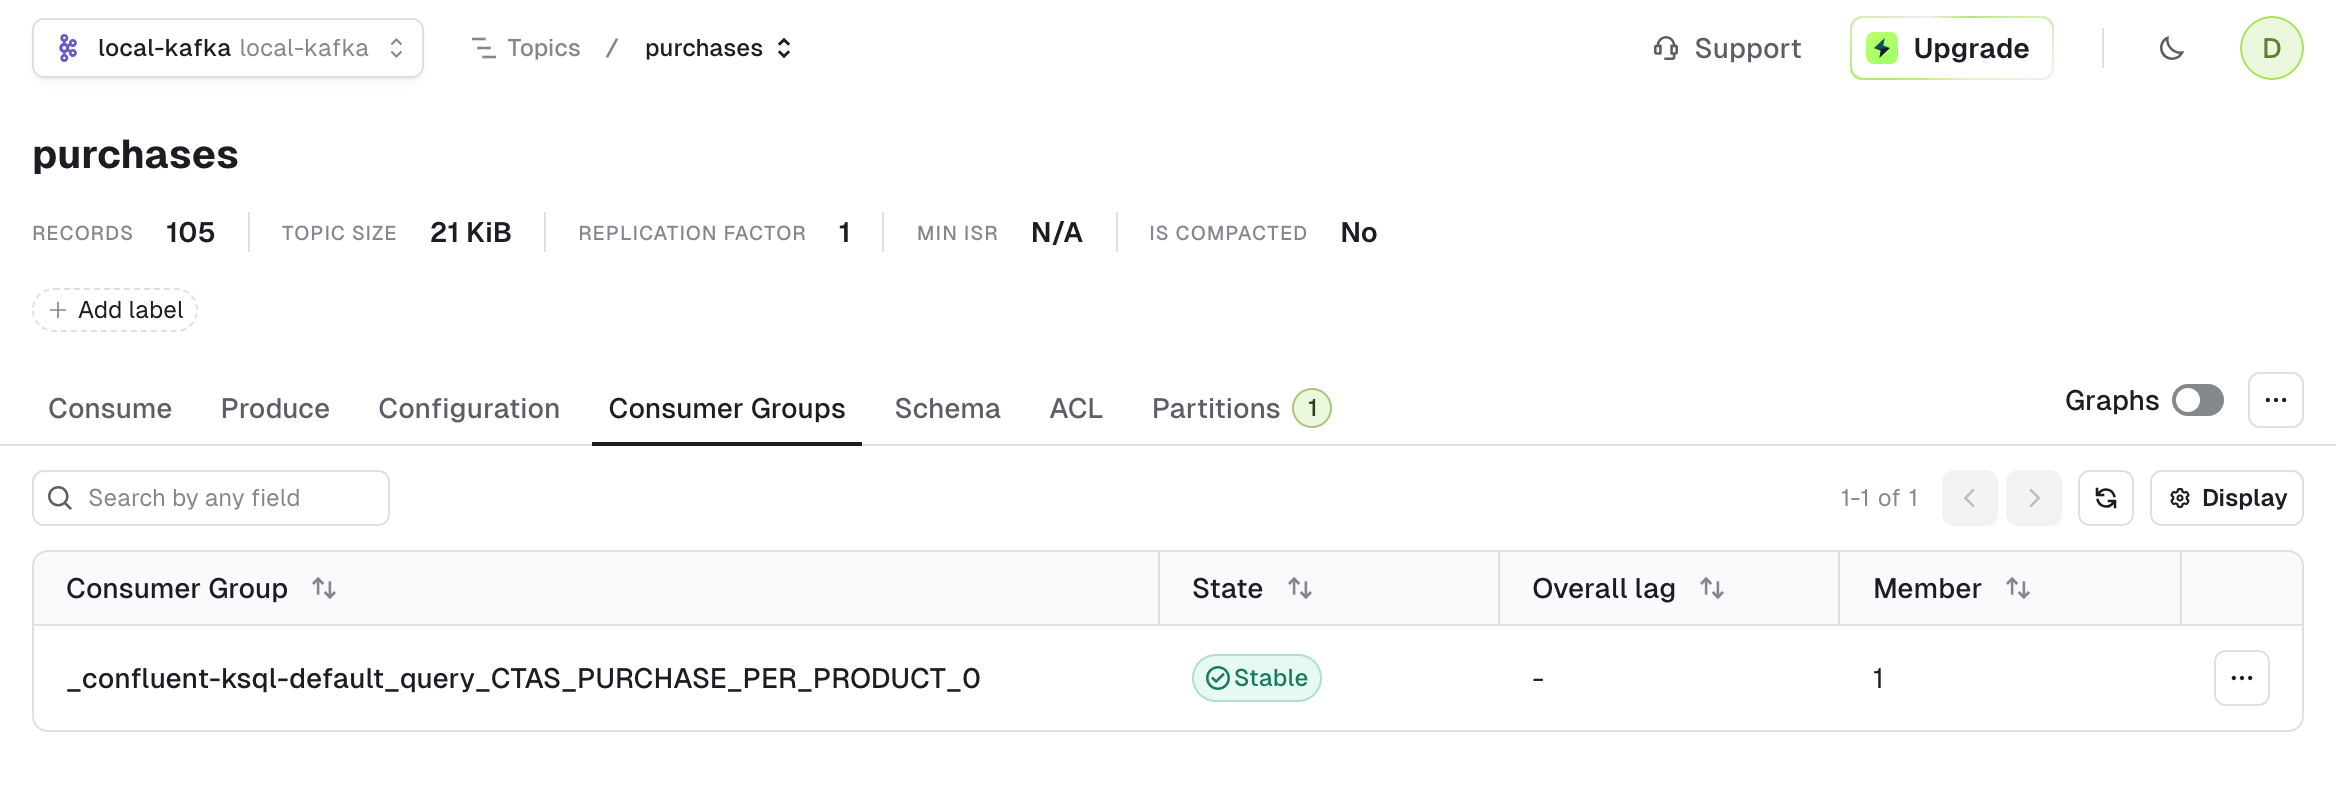Sort by State column arrows
The width and height of the screenshot is (2336, 796).
tap(1300, 588)
